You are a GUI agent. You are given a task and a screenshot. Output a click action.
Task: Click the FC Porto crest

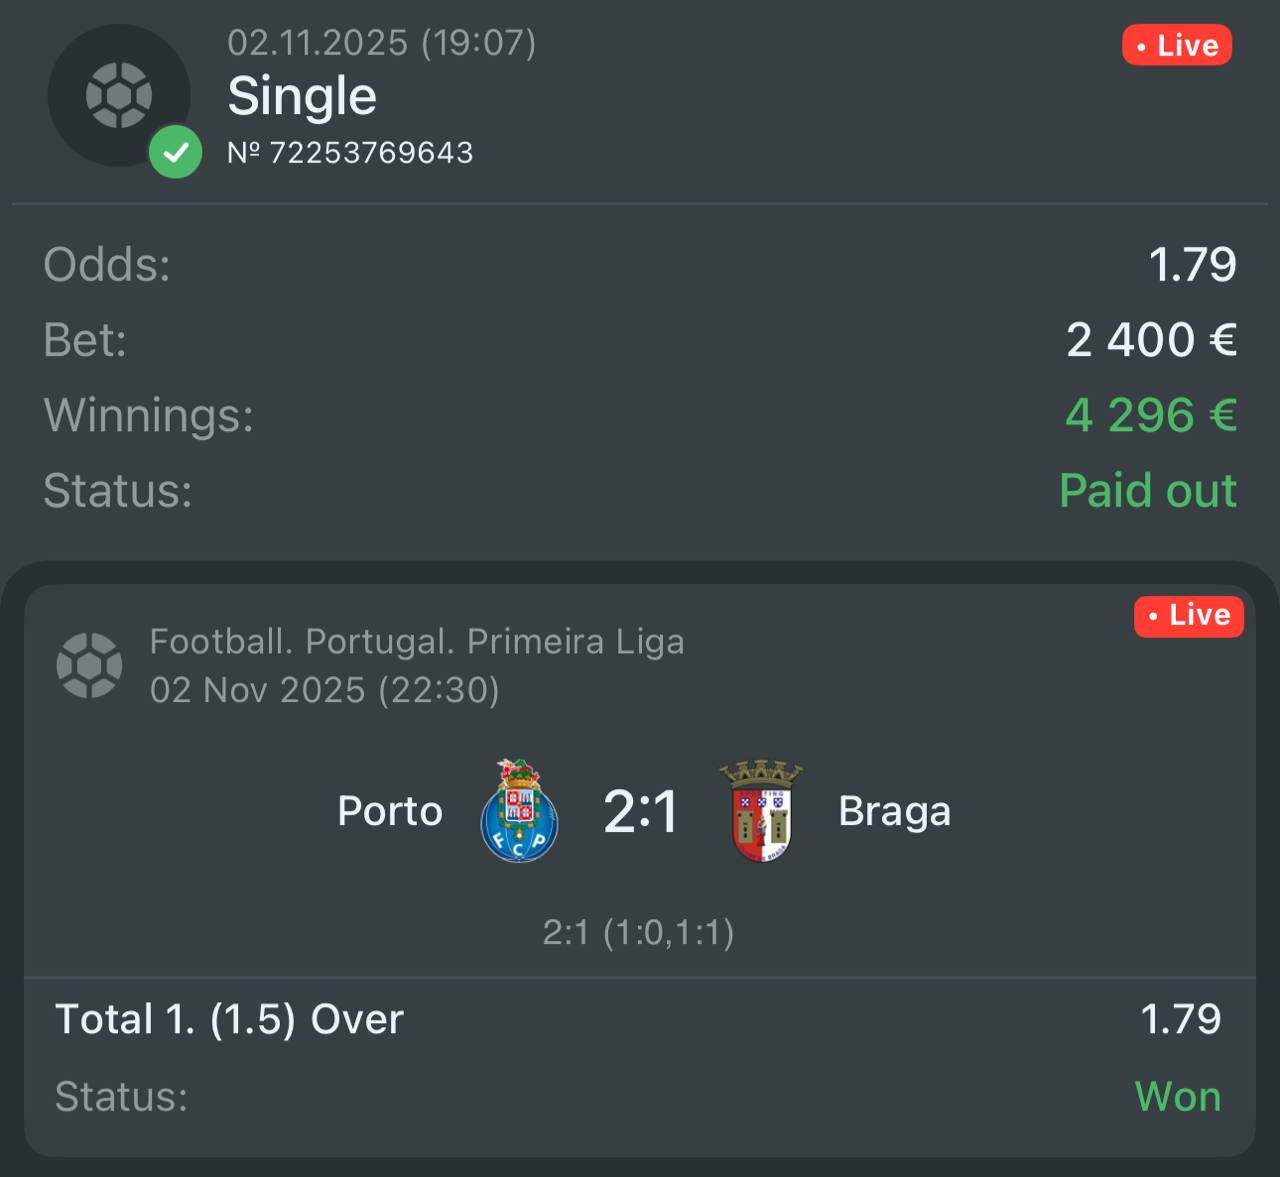pos(519,811)
